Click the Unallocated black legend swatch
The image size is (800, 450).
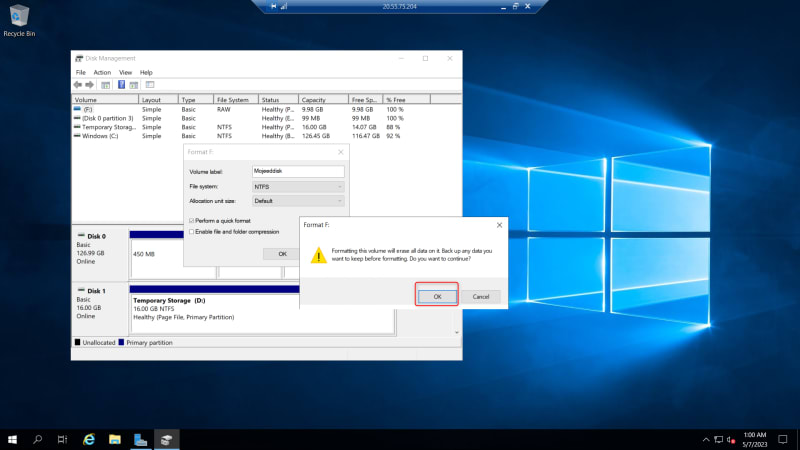click(x=78, y=342)
